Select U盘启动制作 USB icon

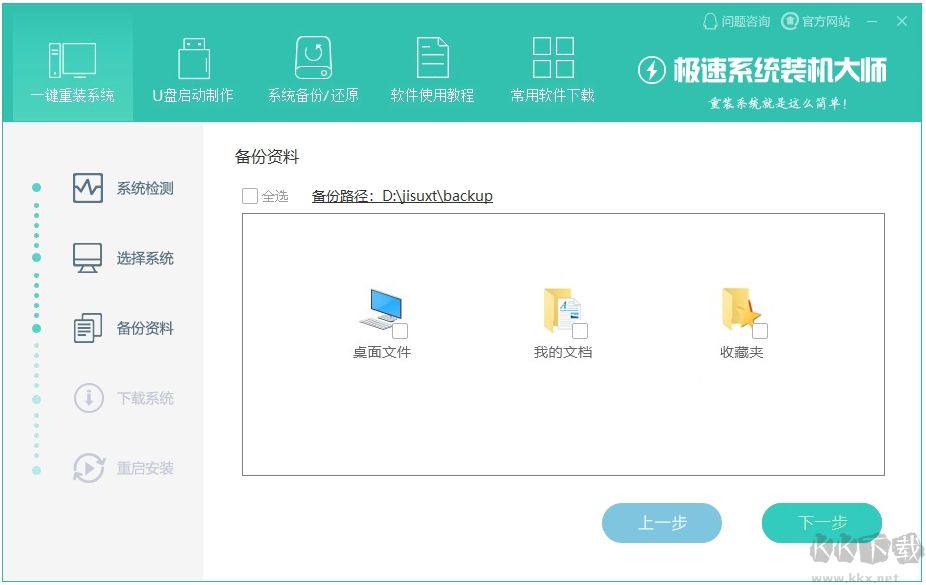coord(193,59)
